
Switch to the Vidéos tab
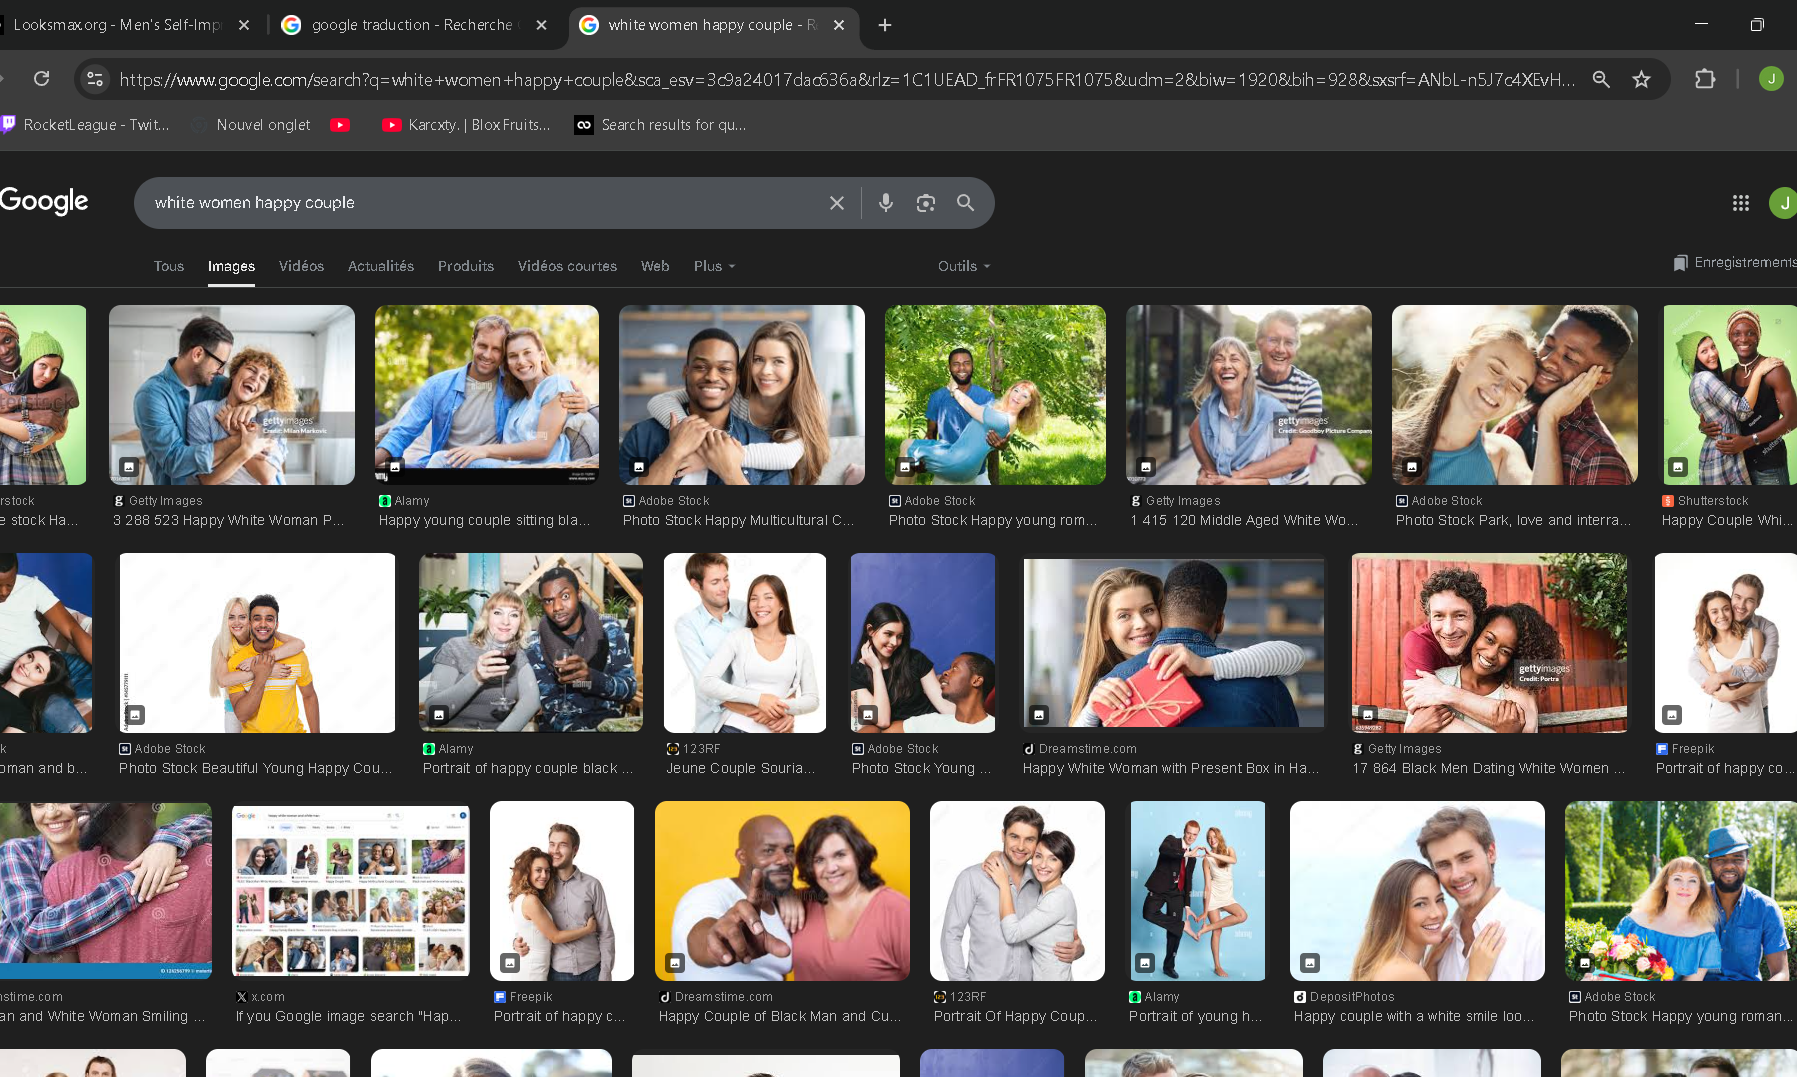coord(301,266)
